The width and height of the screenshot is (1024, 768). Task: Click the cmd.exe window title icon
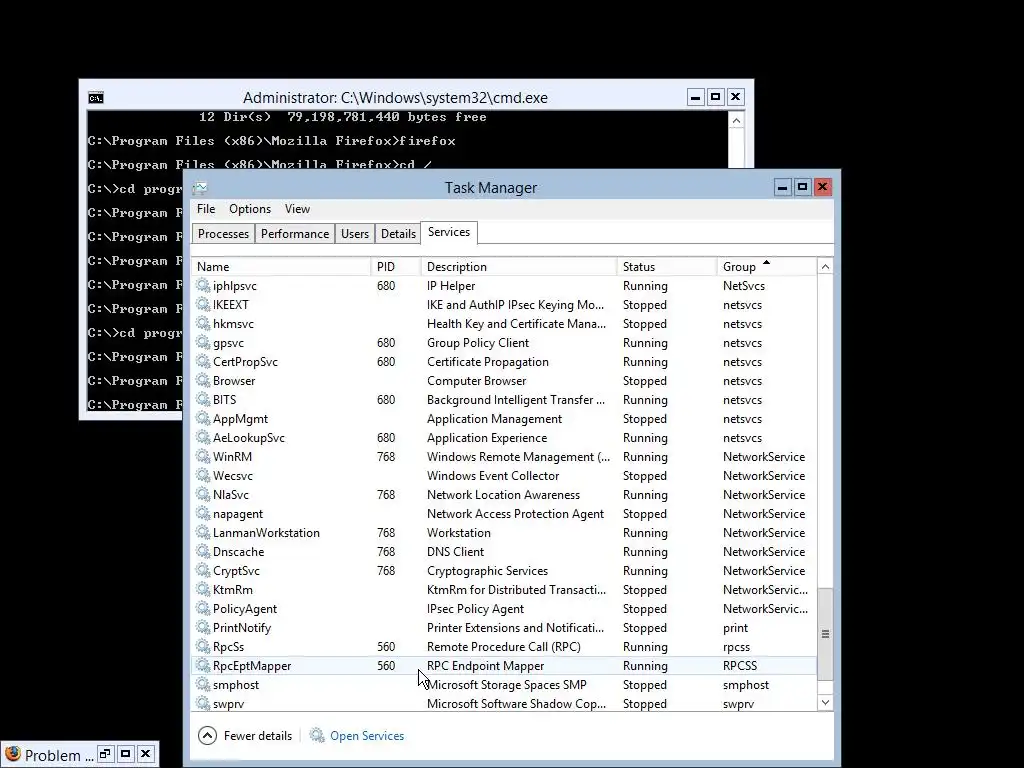tap(96, 98)
